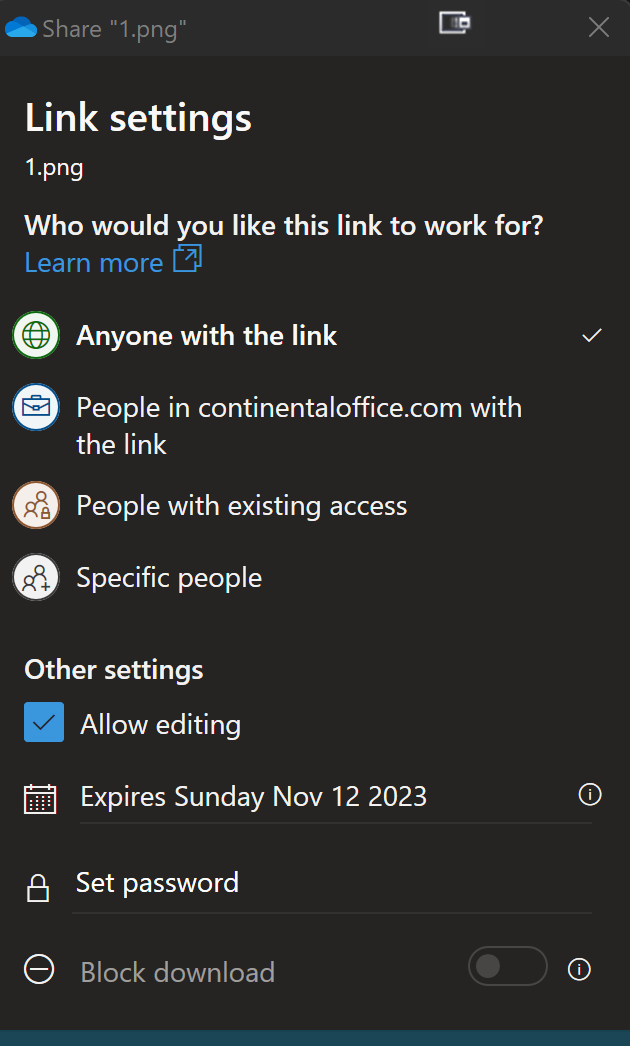The width and height of the screenshot is (630, 1046).
Task: Choose People in continentaloffice.com with the link
Action: pos(298,425)
